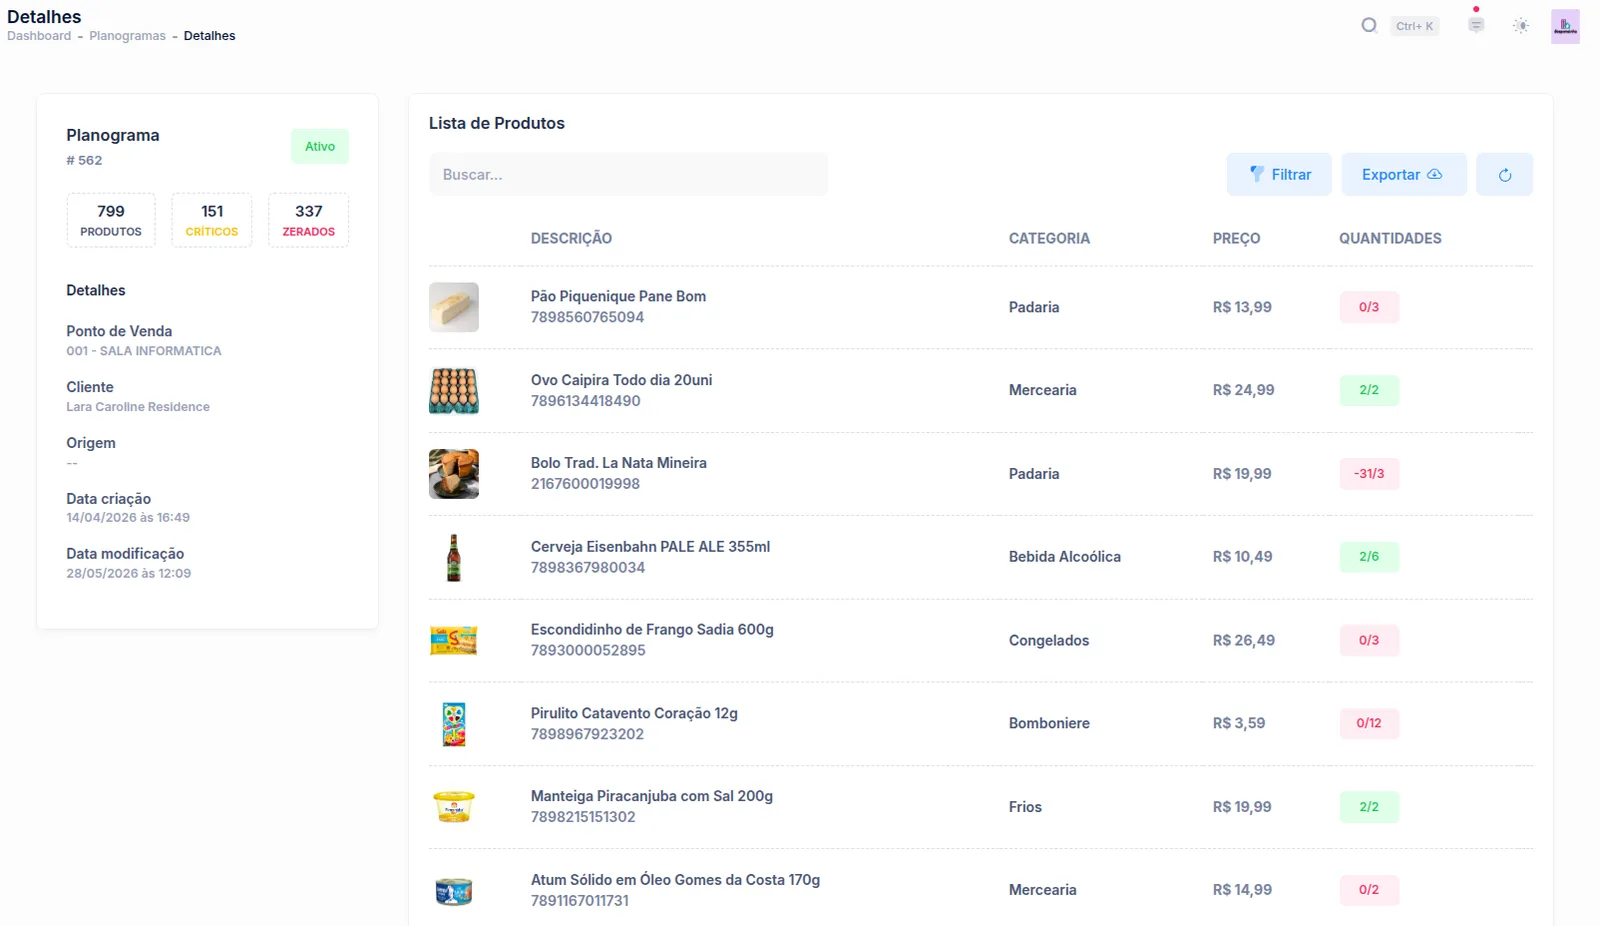Sort by DESCRIÇÃO column header
This screenshot has height=926, width=1600.
point(571,239)
